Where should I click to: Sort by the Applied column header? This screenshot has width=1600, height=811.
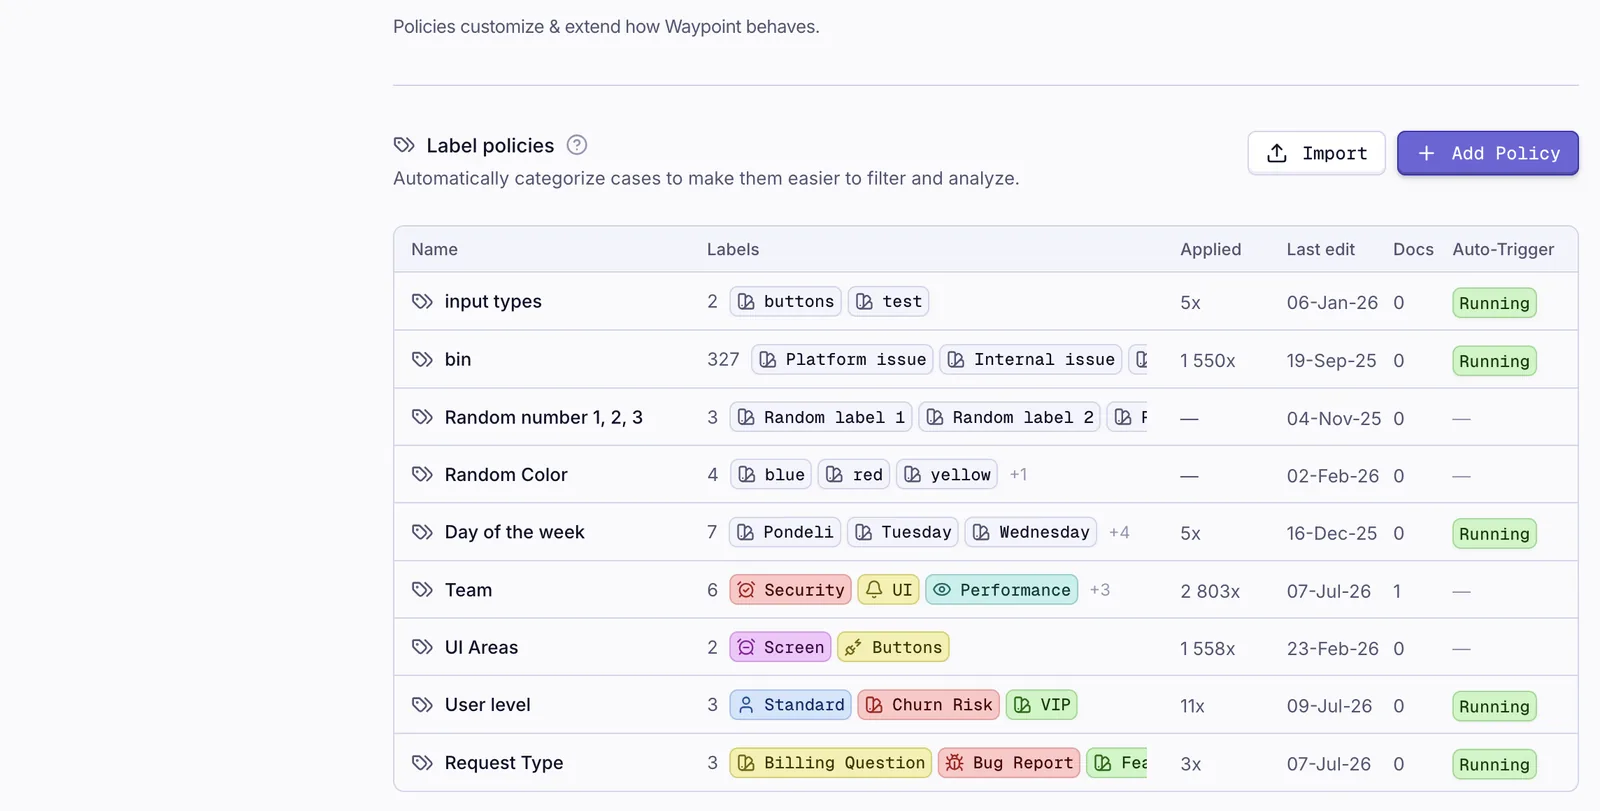click(x=1210, y=249)
